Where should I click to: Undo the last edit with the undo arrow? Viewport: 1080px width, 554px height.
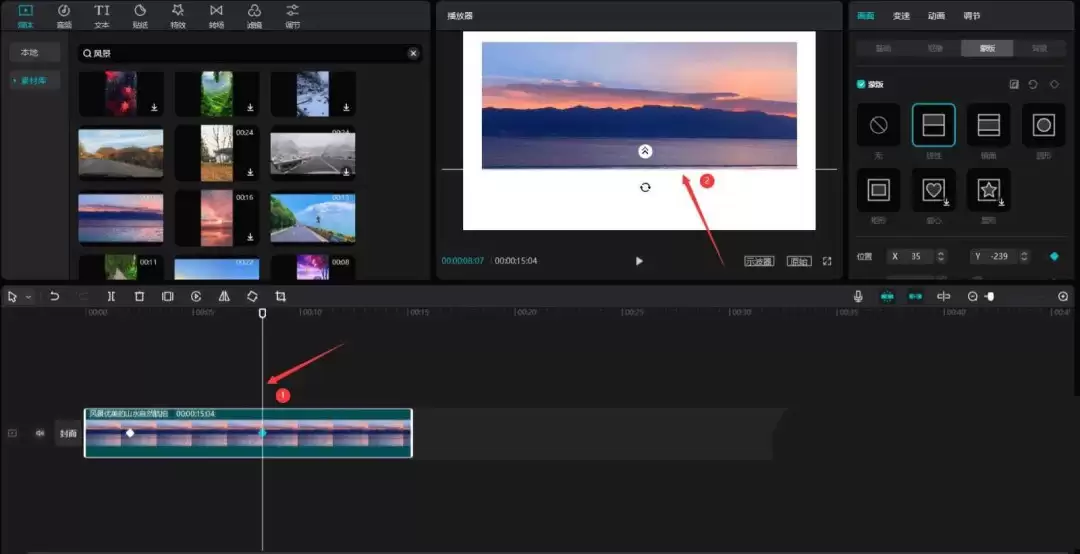(x=55, y=297)
